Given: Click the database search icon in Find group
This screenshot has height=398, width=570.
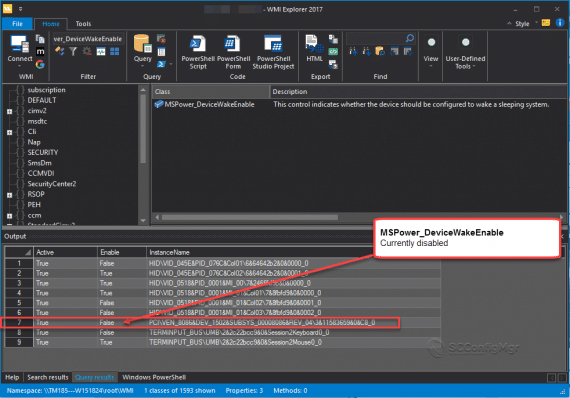Looking at the screenshot, I should tap(380, 52).
